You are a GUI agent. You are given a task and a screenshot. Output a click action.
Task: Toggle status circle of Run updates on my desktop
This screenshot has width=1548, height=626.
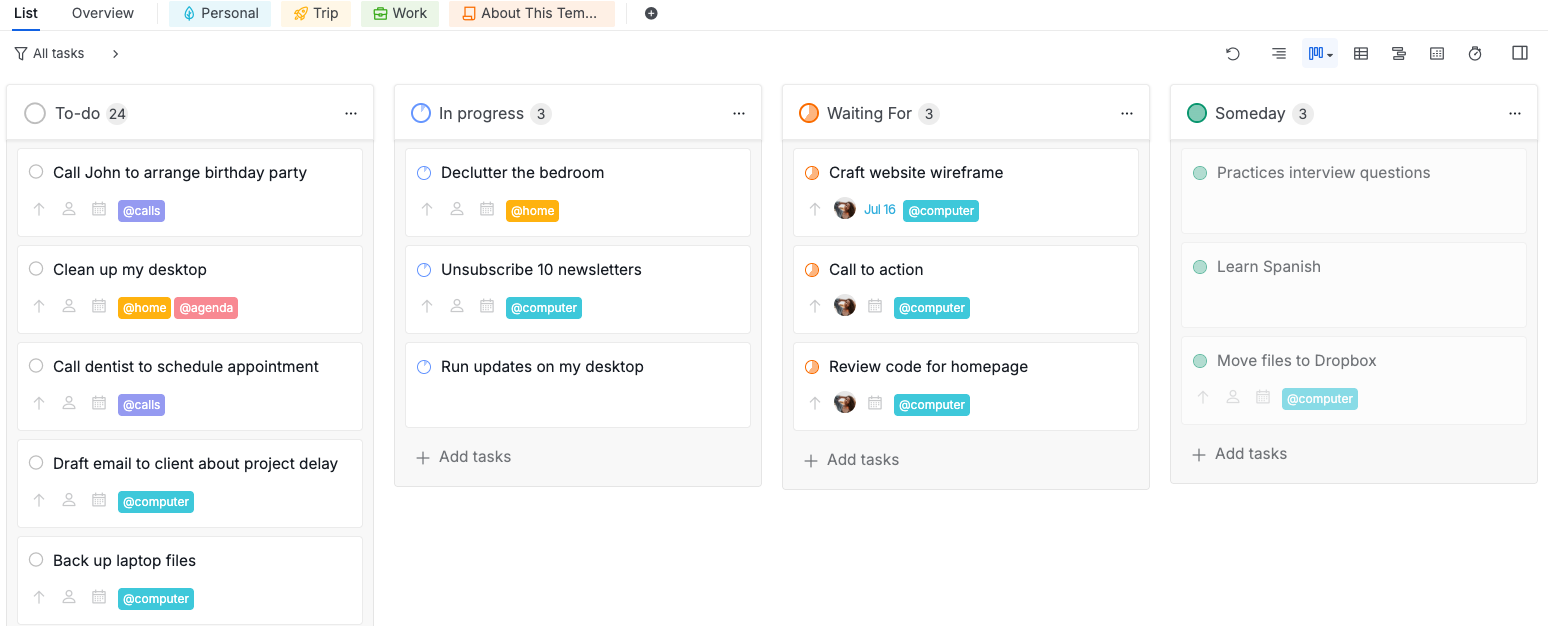point(424,367)
